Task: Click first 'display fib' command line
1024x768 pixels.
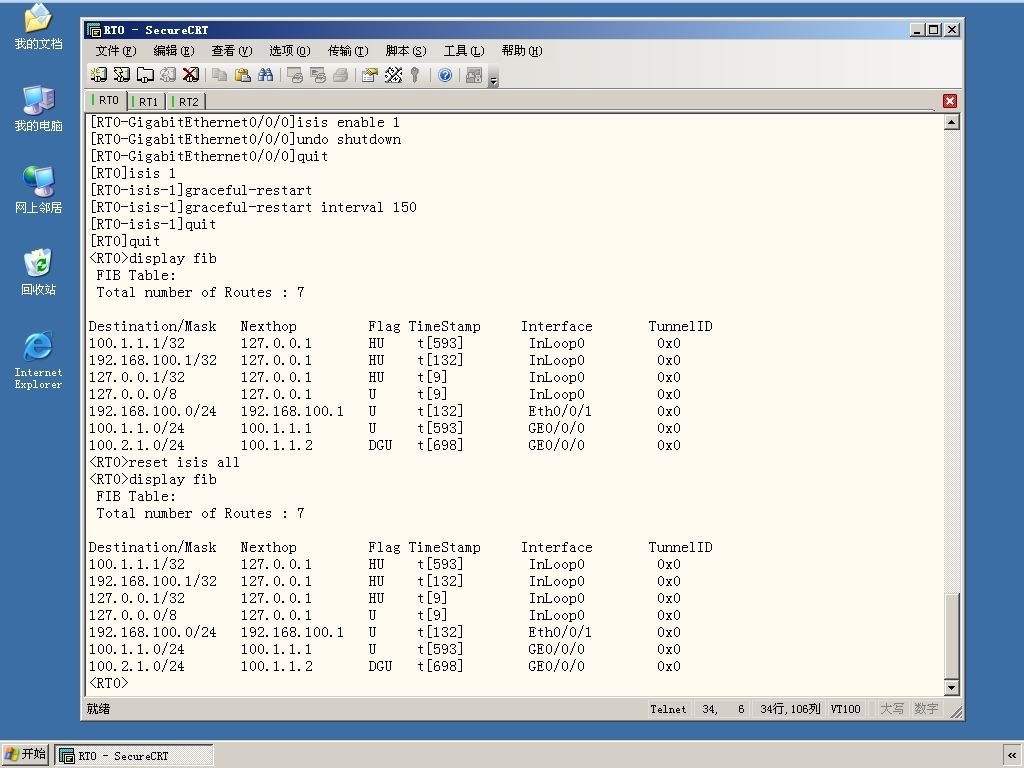Action: tap(153, 258)
